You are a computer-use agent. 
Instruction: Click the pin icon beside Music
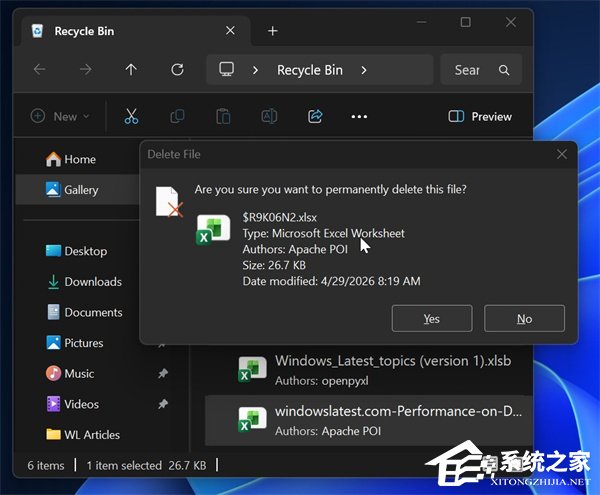pyautogui.click(x=163, y=373)
